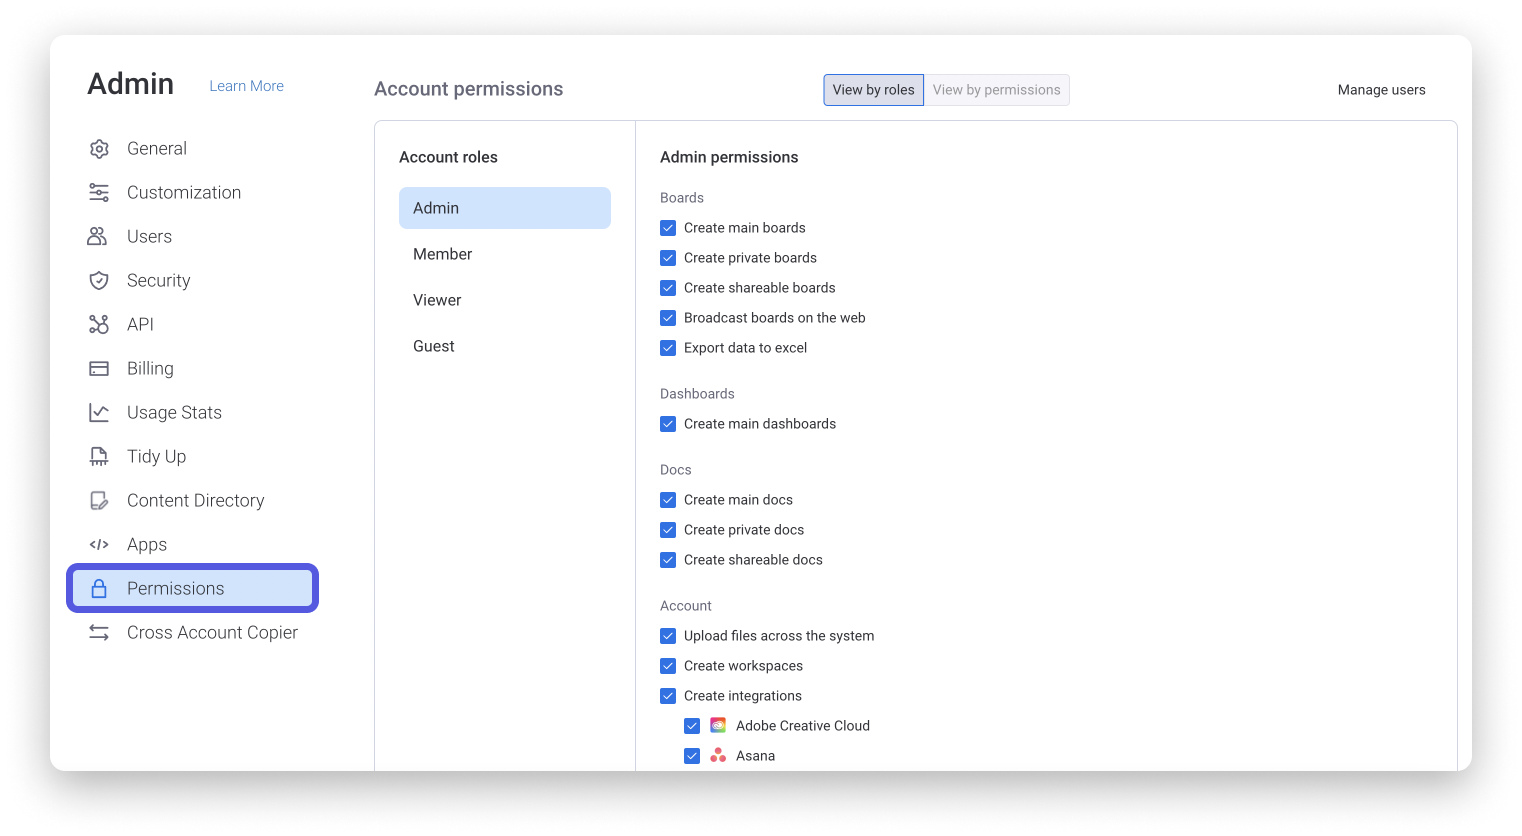Viewport: 1522px width, 836px height.
Task: Open Tidy Up label in sidebar
Action: (157, 457)
